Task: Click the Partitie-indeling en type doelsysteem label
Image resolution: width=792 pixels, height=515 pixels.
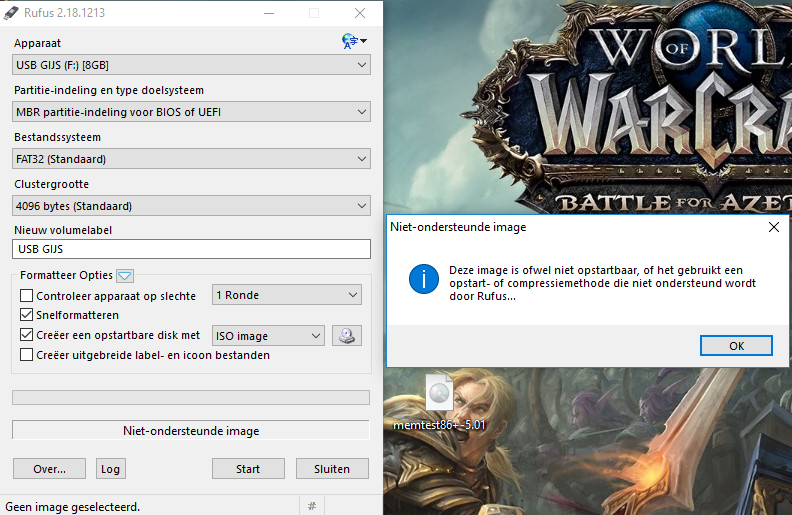Action: click(x=109, y=90)
